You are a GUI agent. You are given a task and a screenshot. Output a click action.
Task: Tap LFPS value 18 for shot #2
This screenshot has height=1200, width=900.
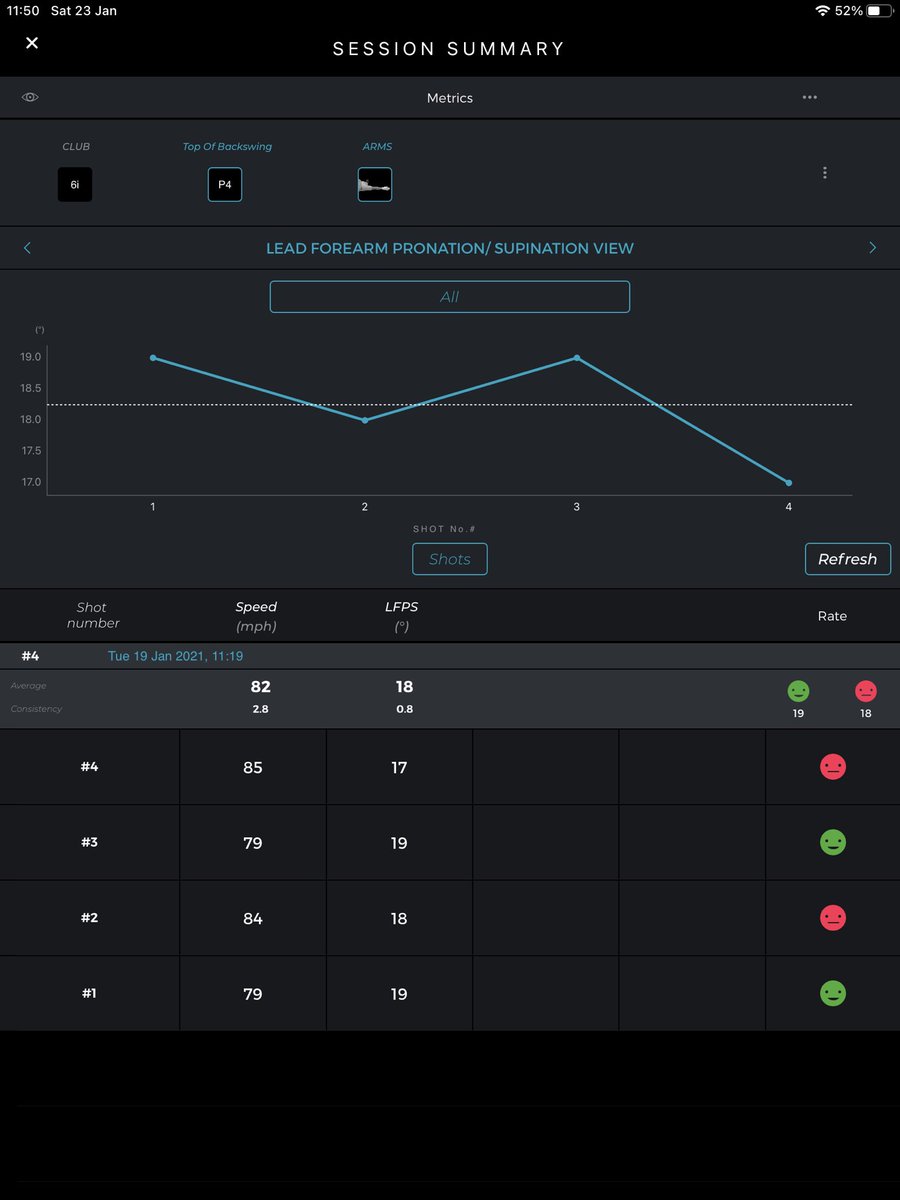(399, 918)
